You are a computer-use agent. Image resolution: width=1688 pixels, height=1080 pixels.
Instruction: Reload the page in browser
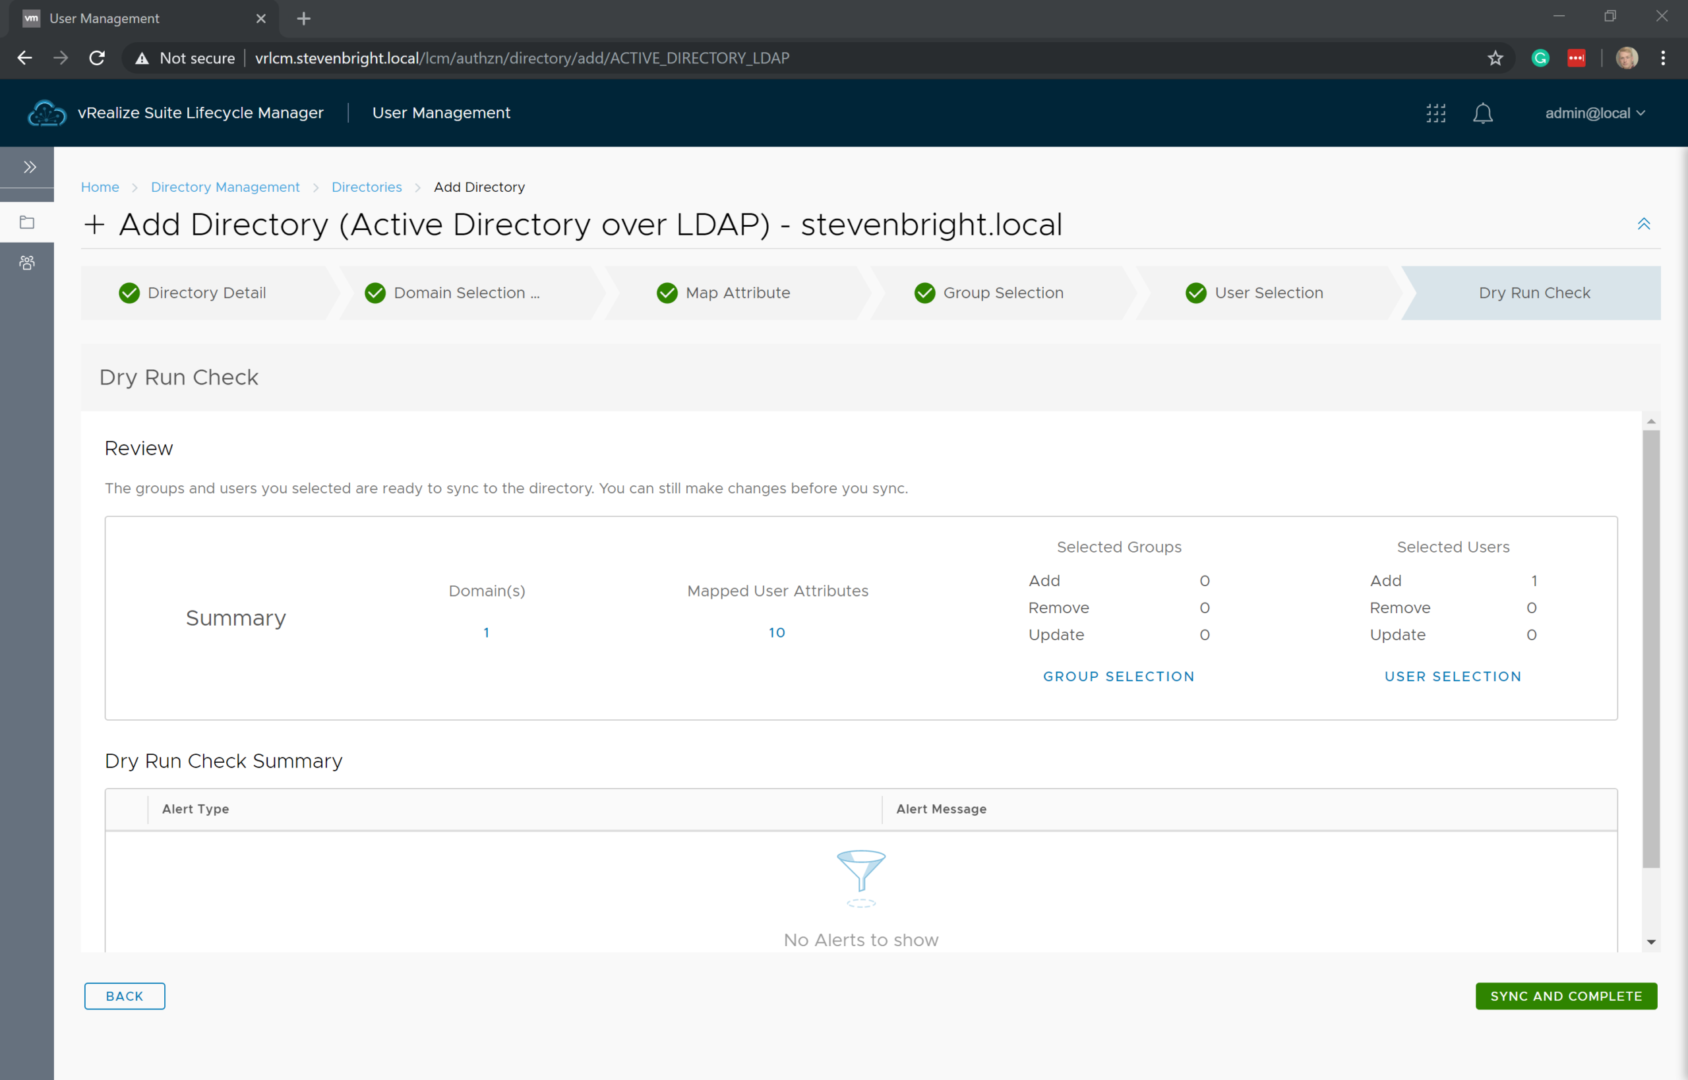(x=97, y=58)
